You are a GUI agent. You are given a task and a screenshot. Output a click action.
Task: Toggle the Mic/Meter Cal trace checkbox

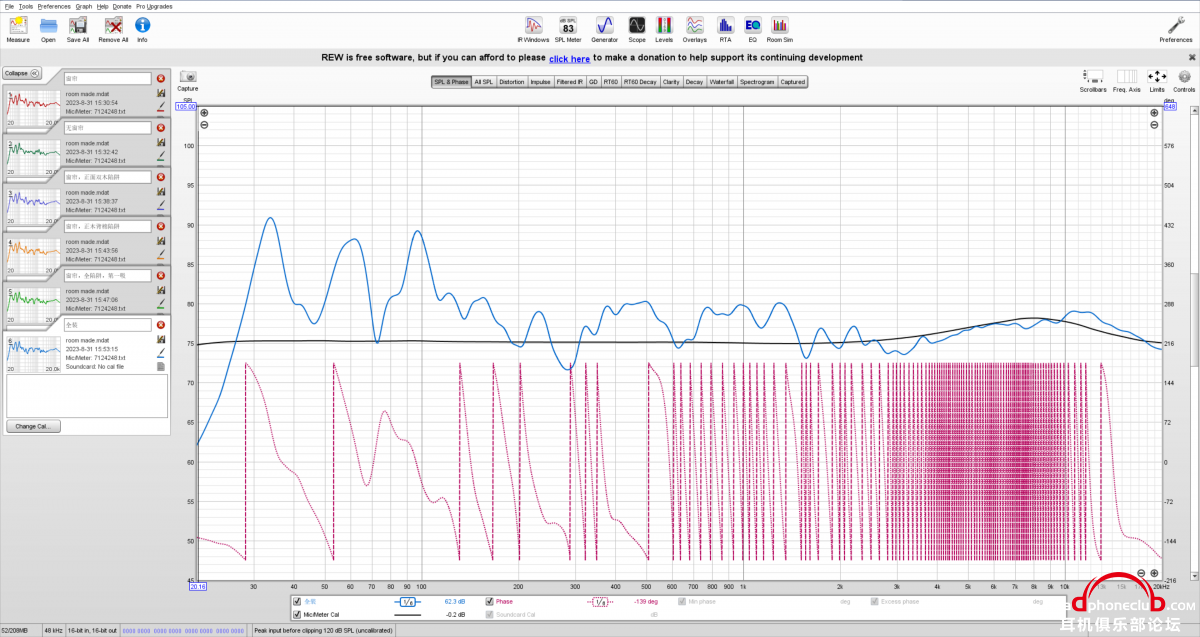297,614
